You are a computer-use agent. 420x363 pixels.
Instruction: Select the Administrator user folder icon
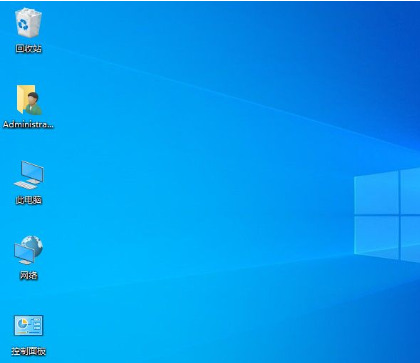[29, 100]
